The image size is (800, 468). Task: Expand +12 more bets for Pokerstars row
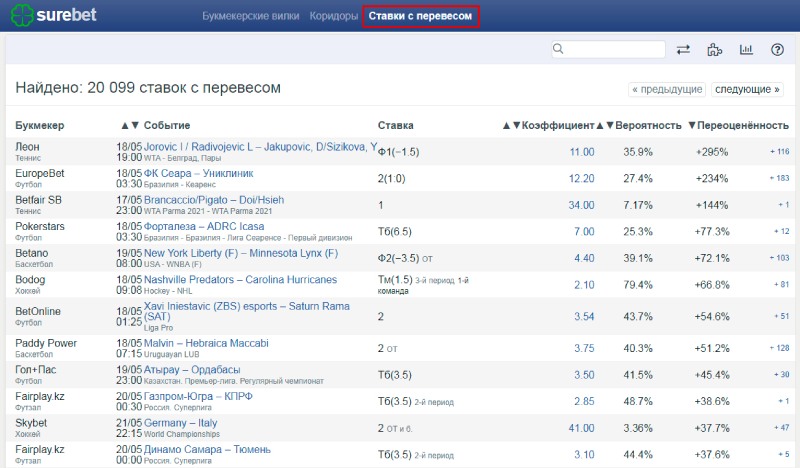pos(782,231)
